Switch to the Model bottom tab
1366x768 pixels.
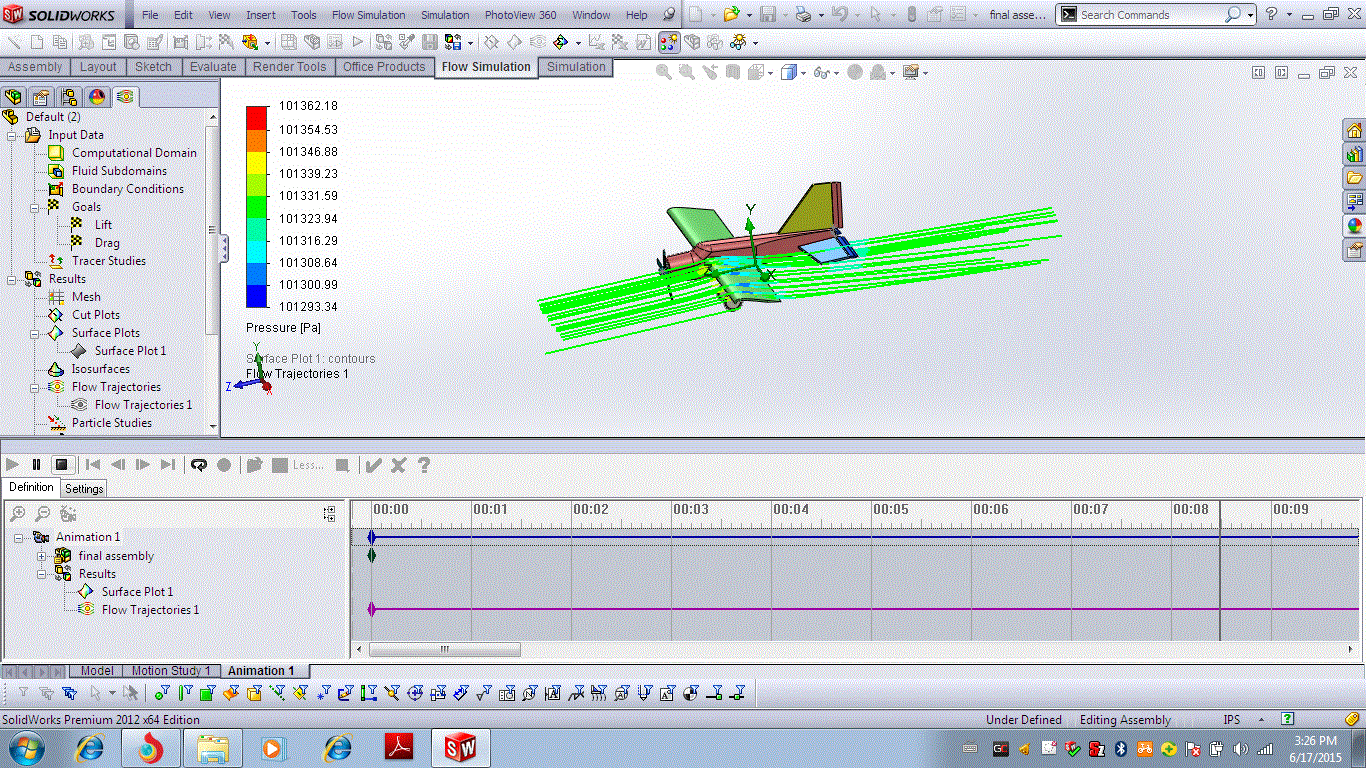pyautogui.click(x=97, y=671)
